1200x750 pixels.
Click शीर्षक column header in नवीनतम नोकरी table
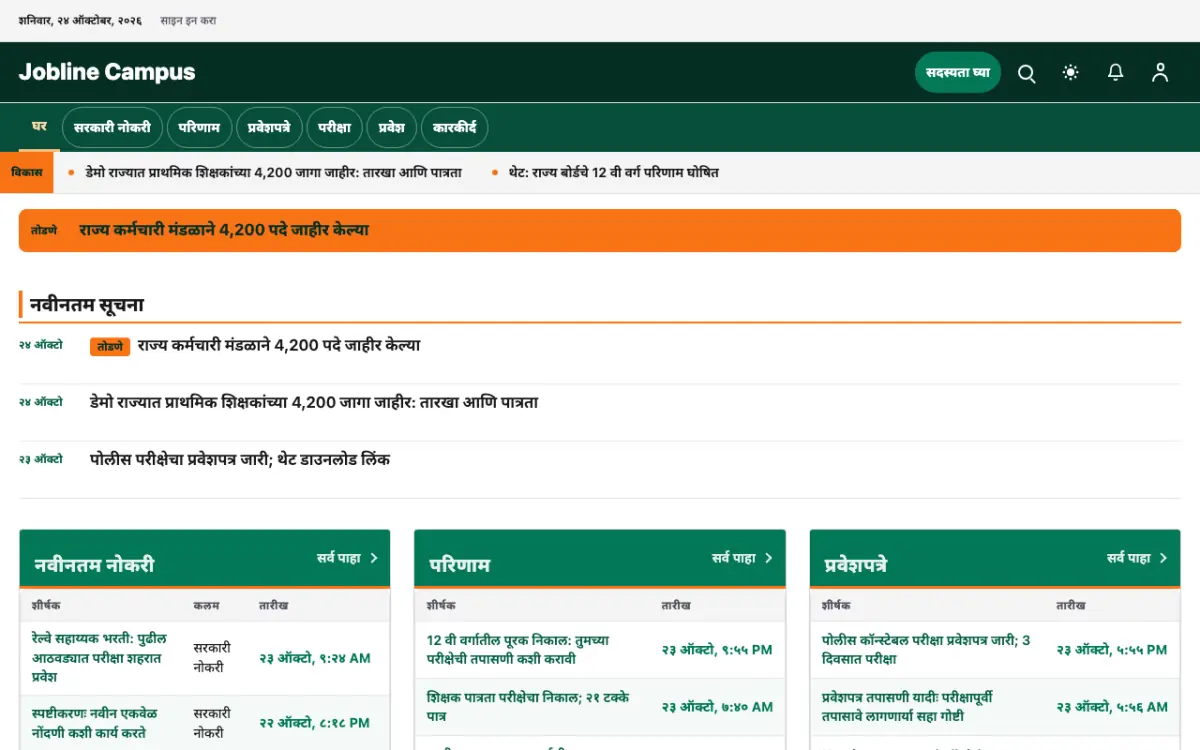tap(46, 605)
